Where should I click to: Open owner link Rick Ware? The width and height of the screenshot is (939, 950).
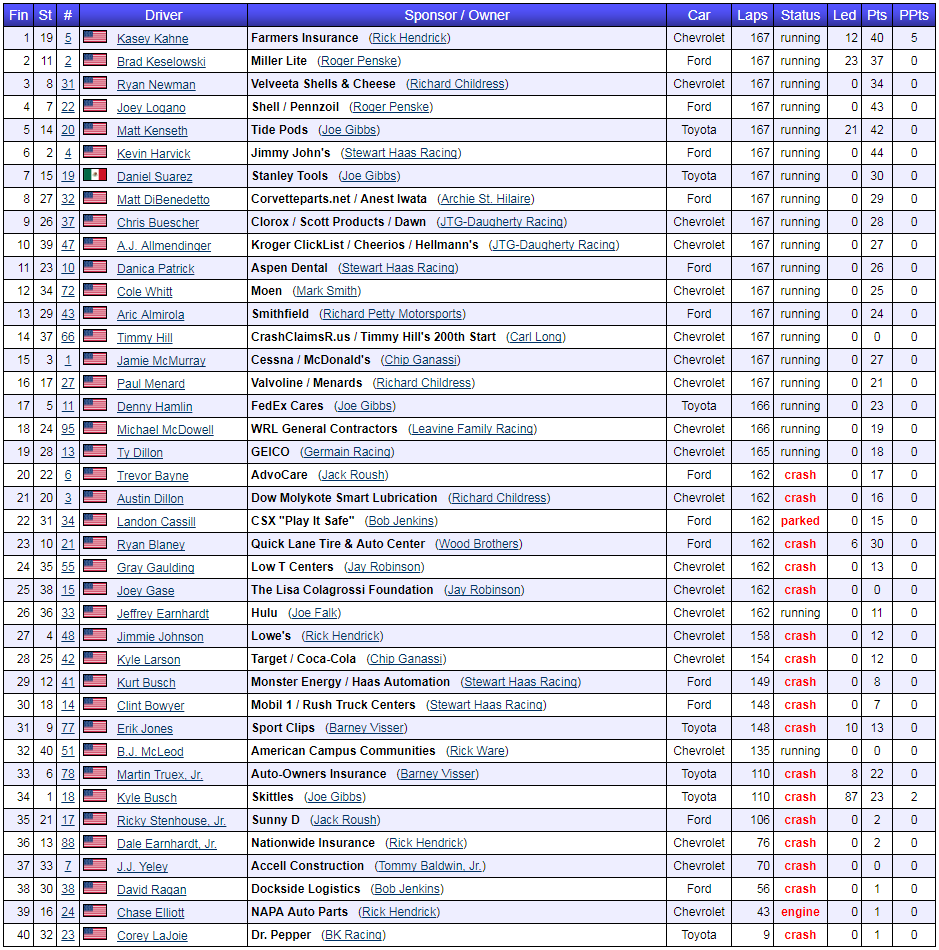(477, 751)
